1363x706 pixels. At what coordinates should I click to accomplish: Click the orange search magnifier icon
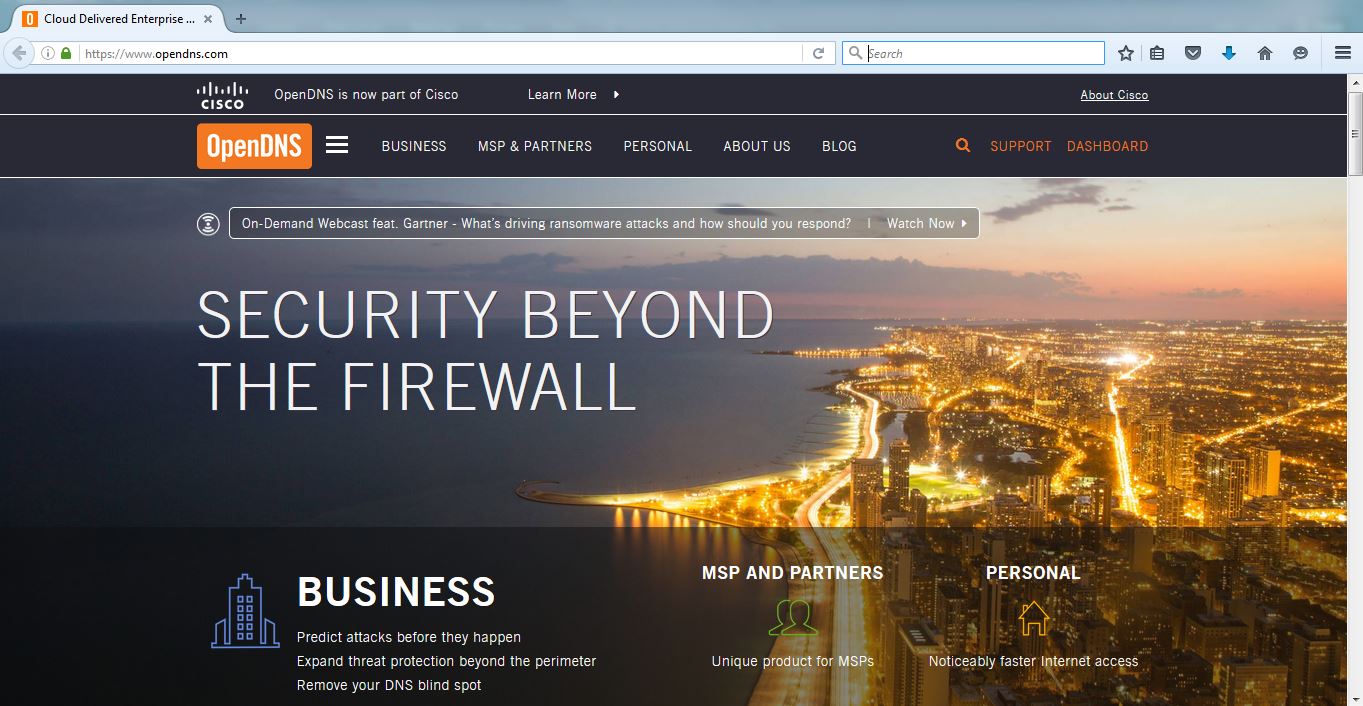[x=963, y=145]
